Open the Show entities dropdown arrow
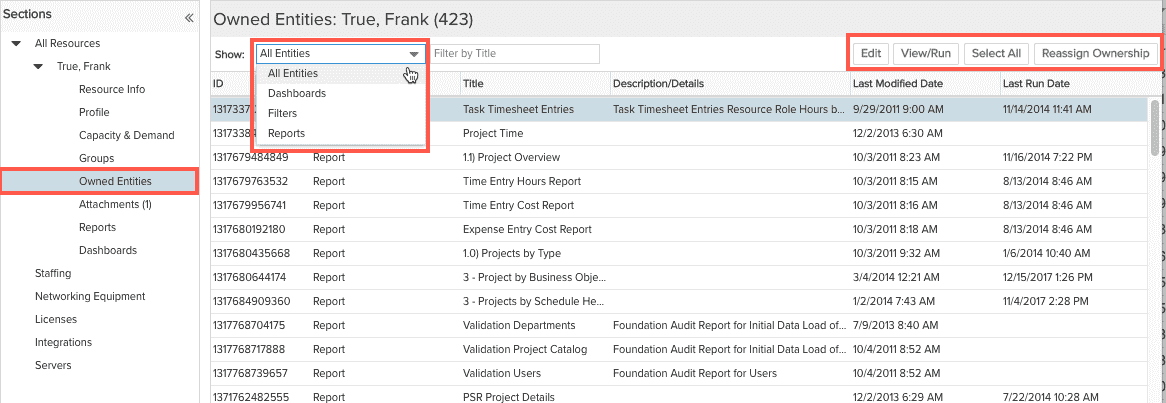The width and height of the screenshot is (1166, 403). tap(413, 54)
